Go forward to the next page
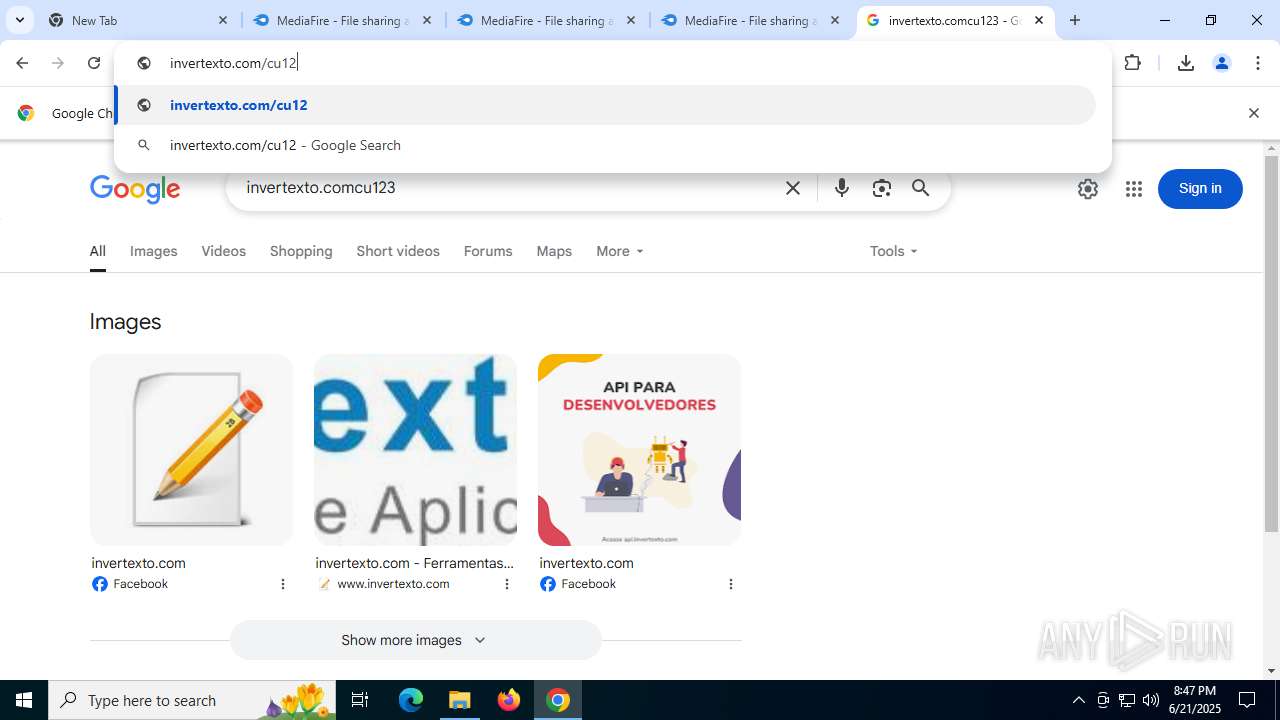The image size is (1280, 720). (x=58, y=63)
